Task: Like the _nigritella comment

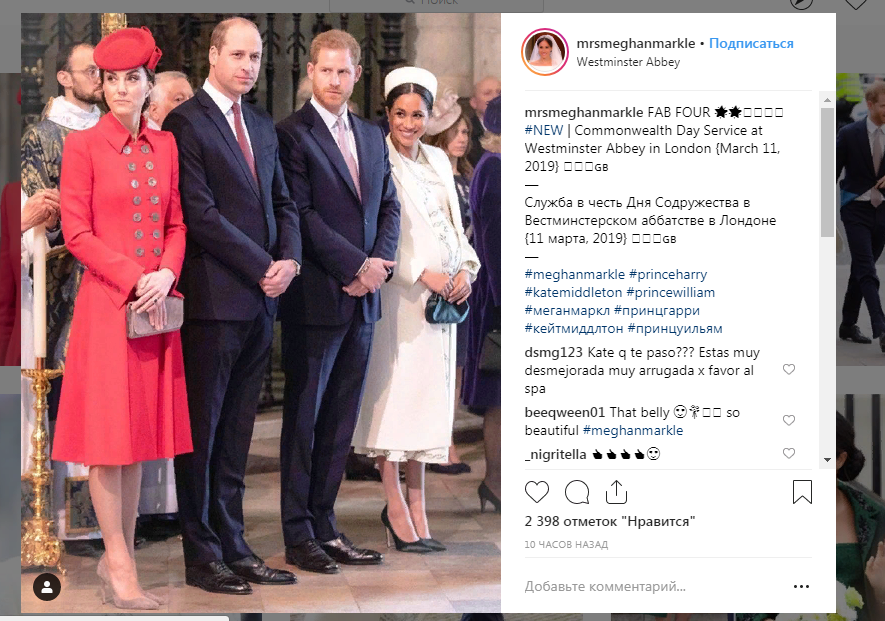Action: [789, 453]
